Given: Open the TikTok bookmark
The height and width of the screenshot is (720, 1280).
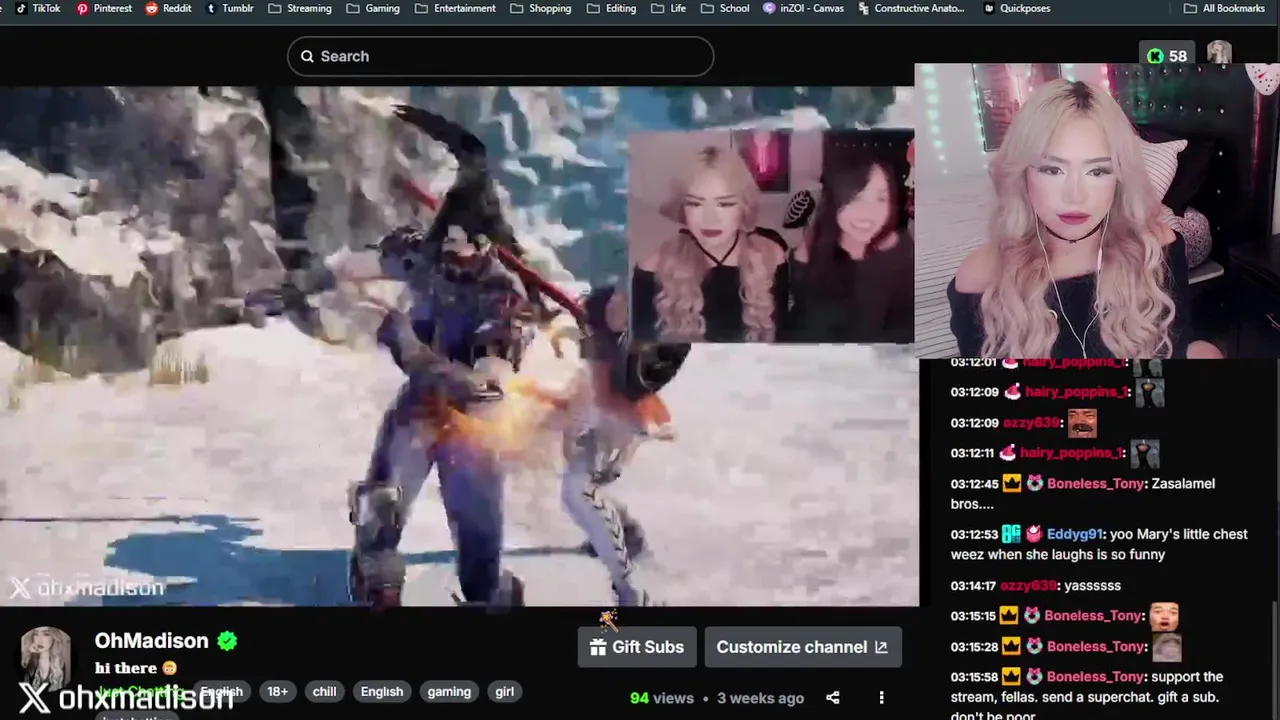Looking at the screenshot, I should pyautogui.click(x=38, y=8).
